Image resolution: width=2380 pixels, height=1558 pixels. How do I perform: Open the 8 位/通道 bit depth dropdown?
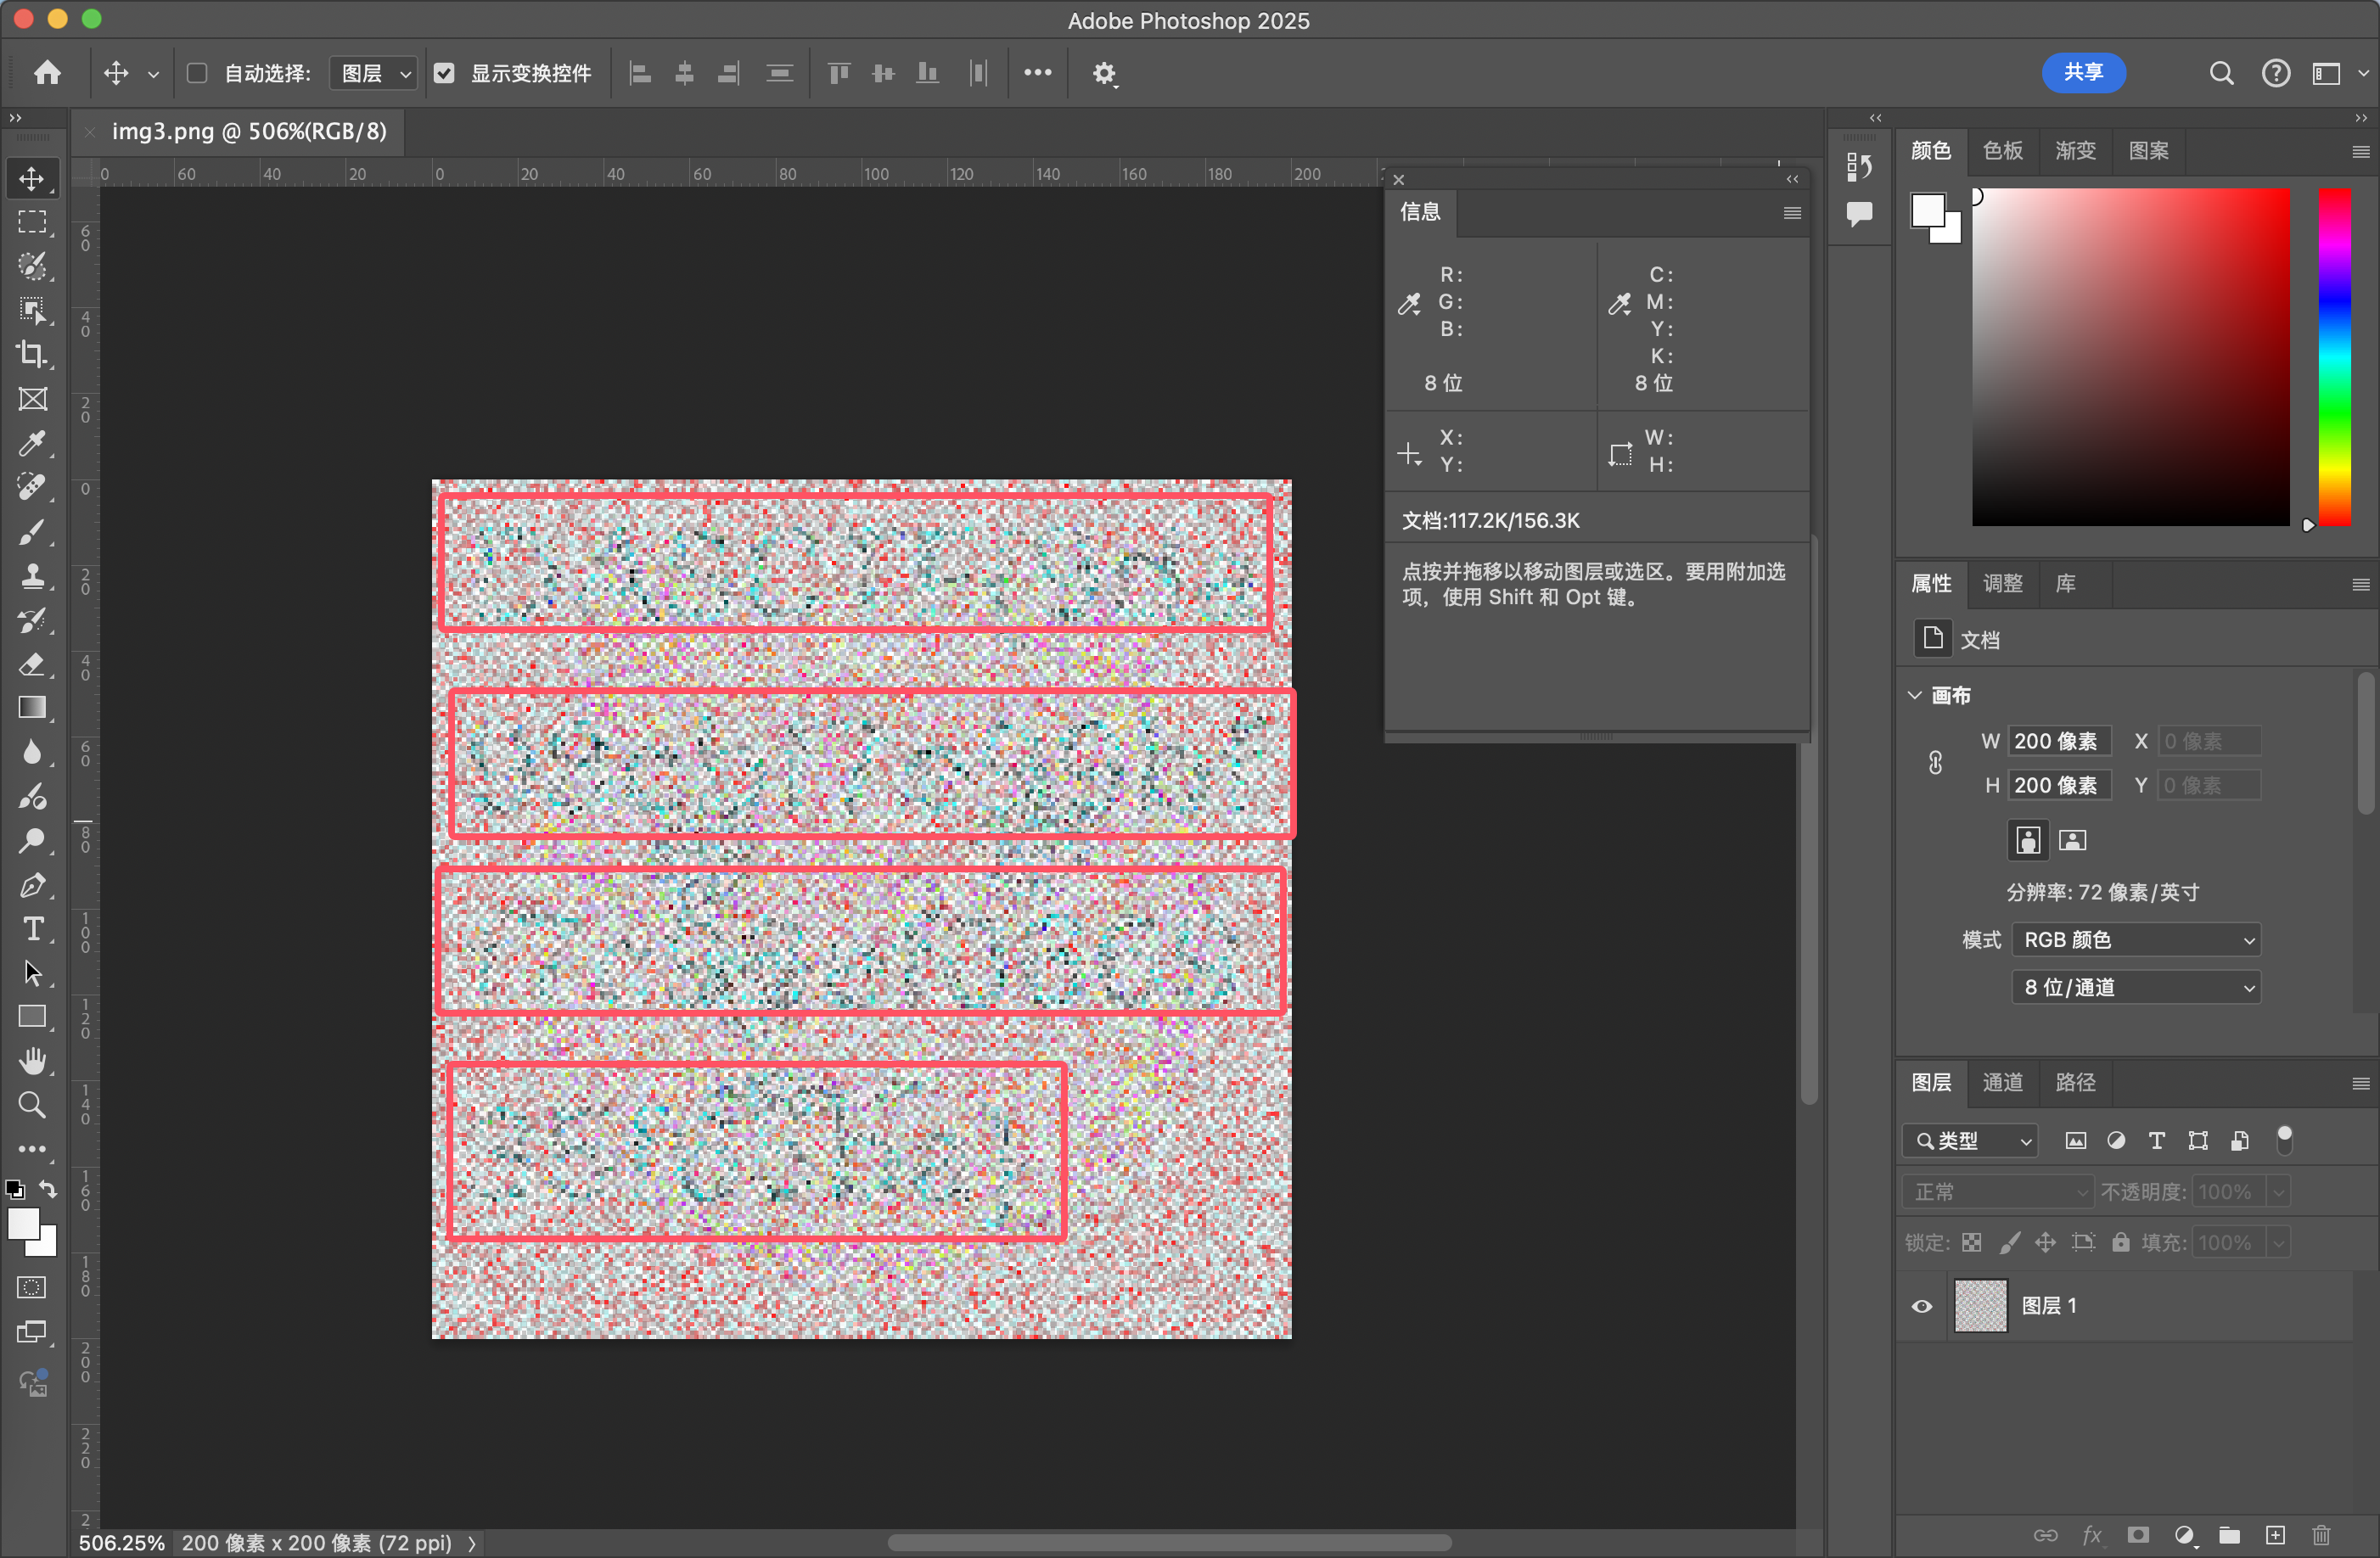2136,987
